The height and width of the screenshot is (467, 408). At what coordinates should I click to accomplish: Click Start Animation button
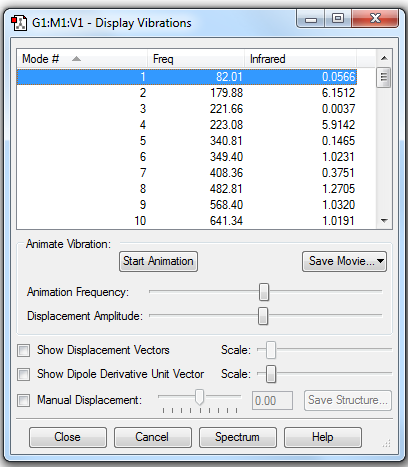click(158, 261)
